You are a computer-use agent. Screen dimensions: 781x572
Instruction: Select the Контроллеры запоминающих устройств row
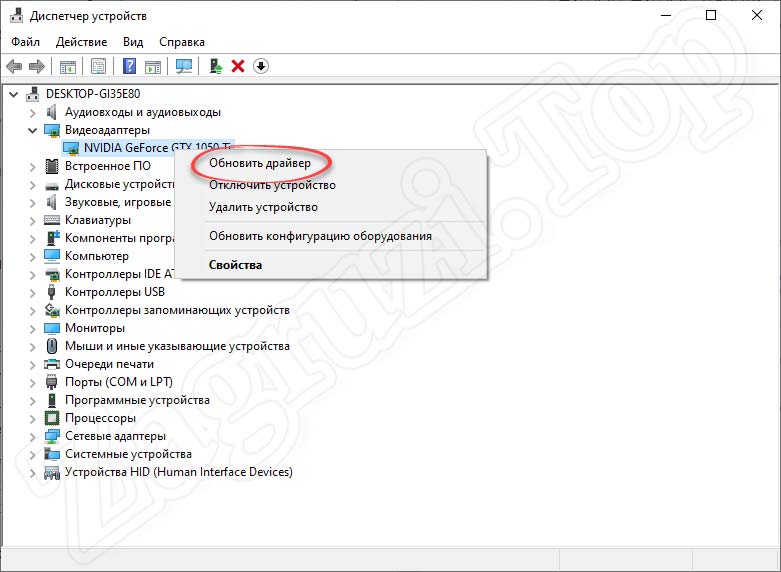tap(177, 310)
